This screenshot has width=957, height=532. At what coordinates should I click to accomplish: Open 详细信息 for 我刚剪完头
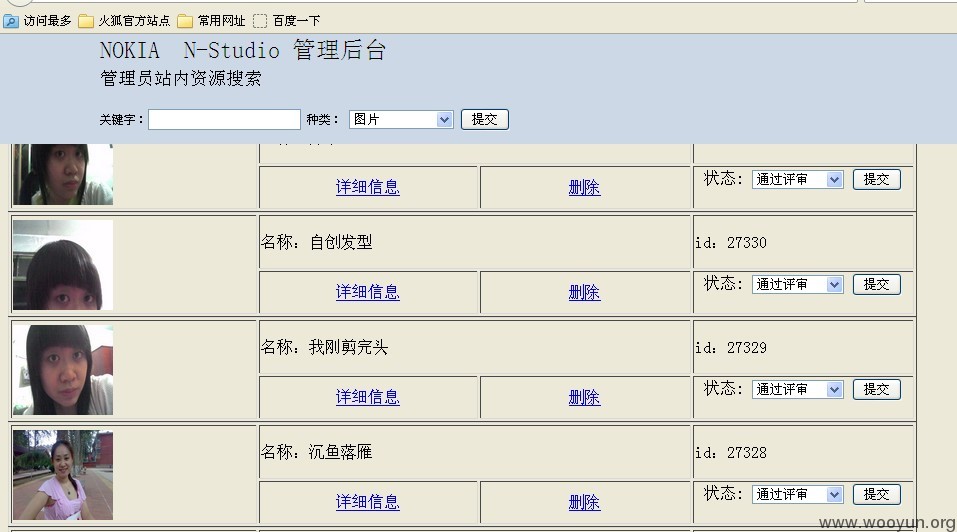pos(367,397)
